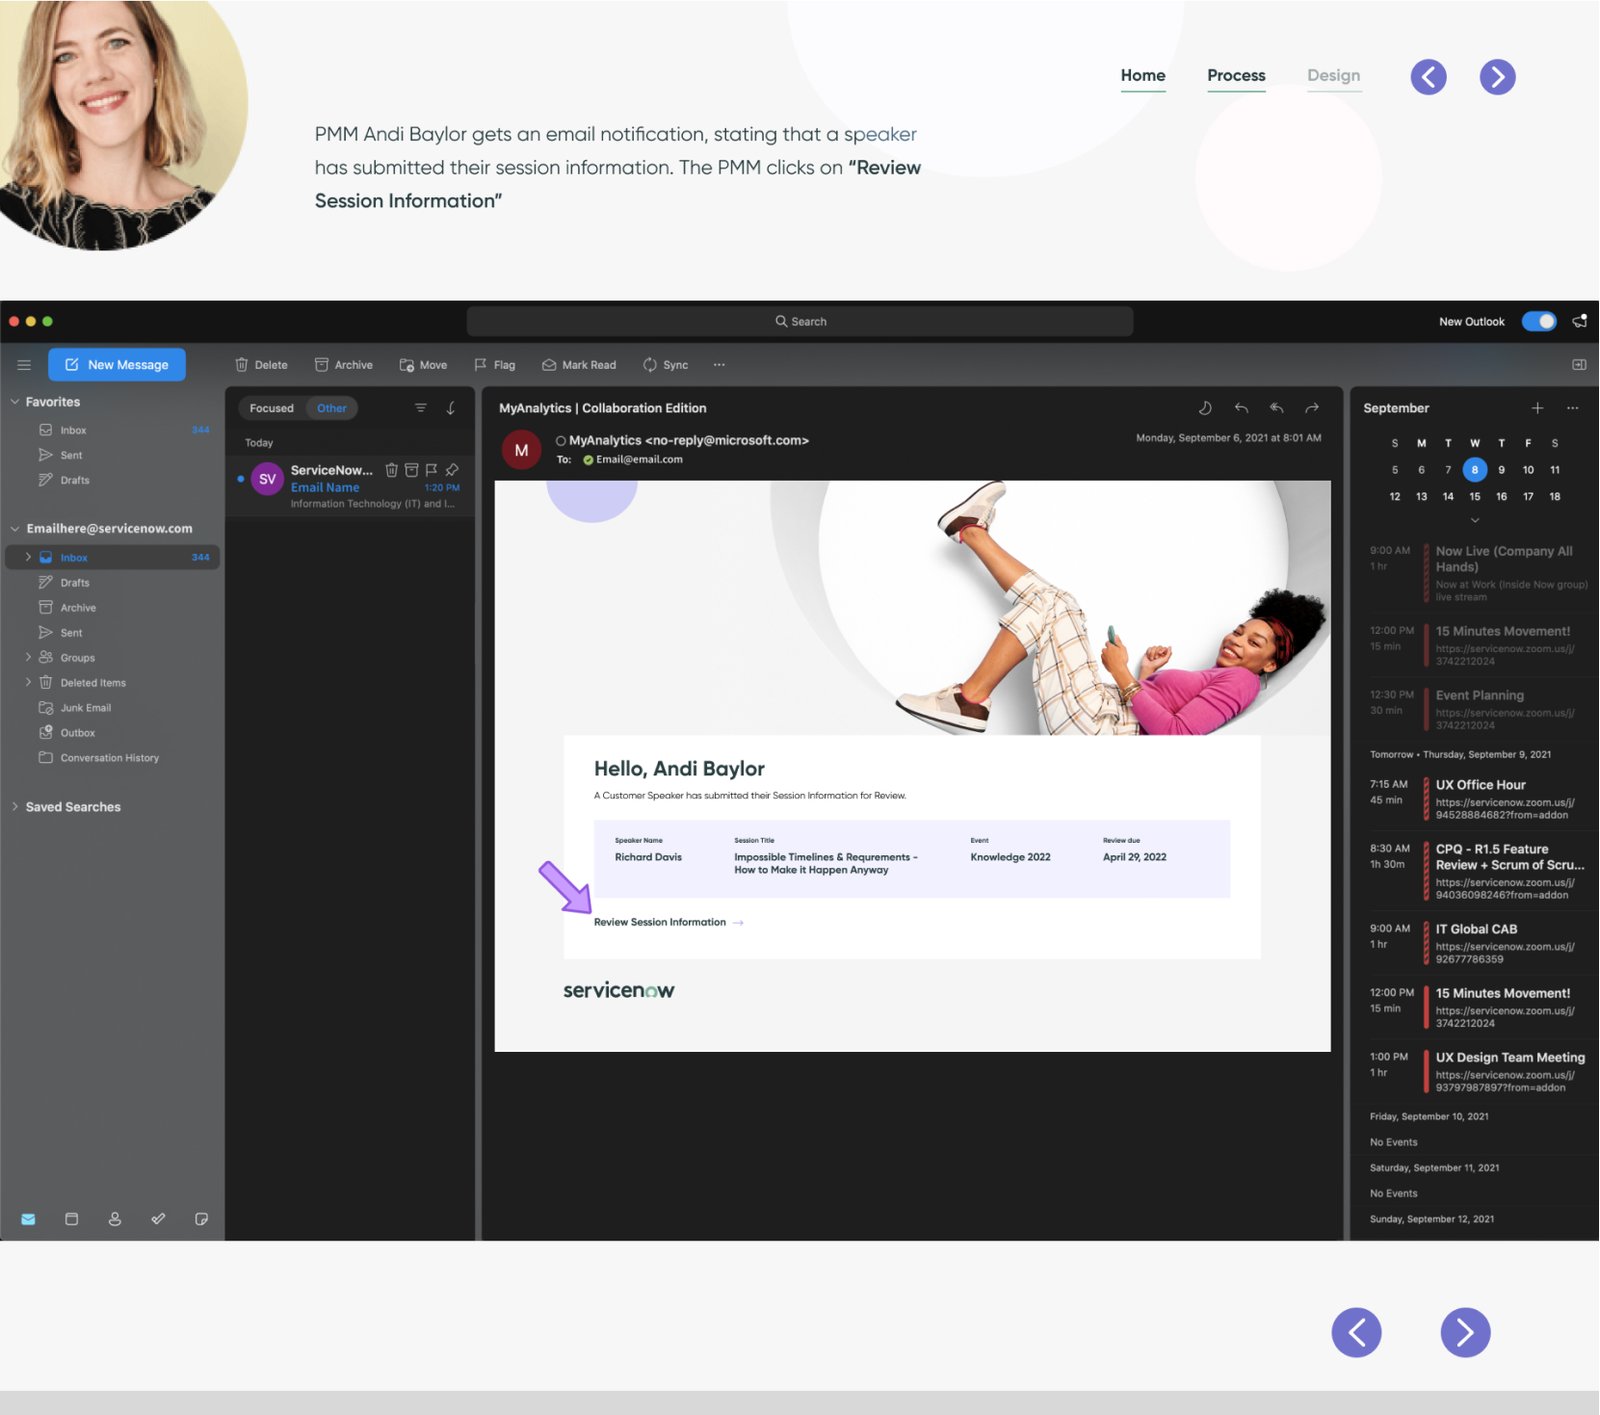Reply all to the email

click(x=1277, y=408)
